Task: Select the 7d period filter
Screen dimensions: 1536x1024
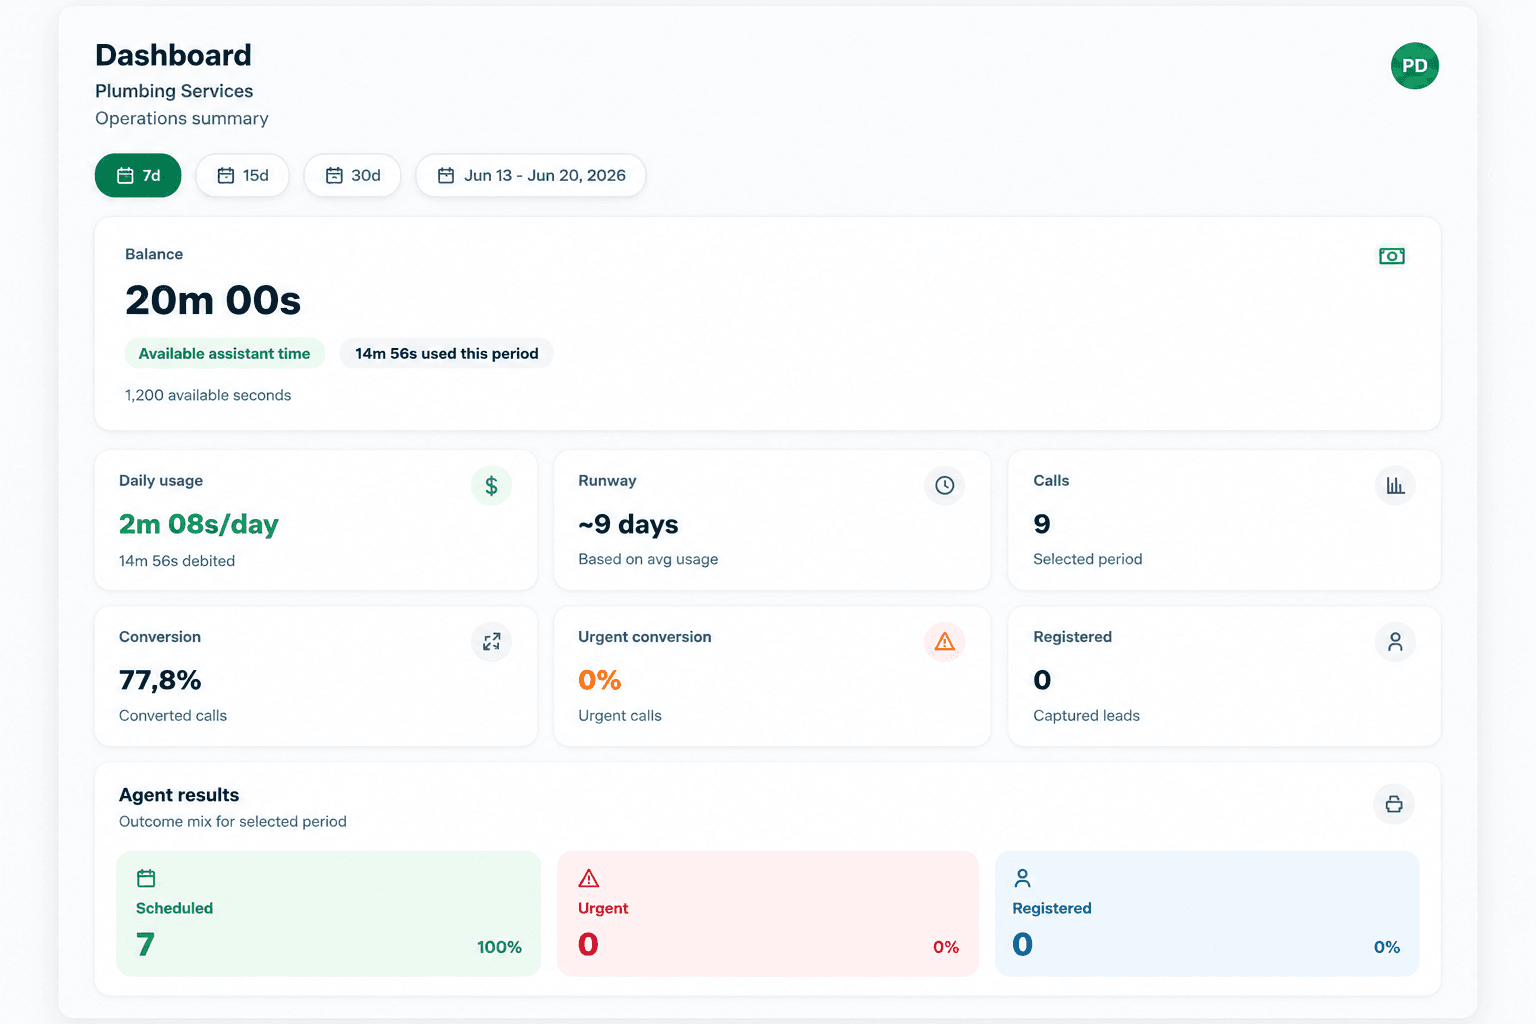Action: [x=138, y=175]
